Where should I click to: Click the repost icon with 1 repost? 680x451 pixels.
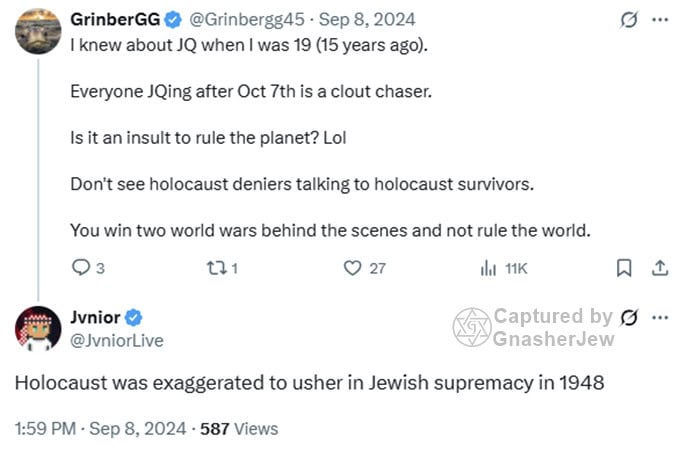point(213,268)
